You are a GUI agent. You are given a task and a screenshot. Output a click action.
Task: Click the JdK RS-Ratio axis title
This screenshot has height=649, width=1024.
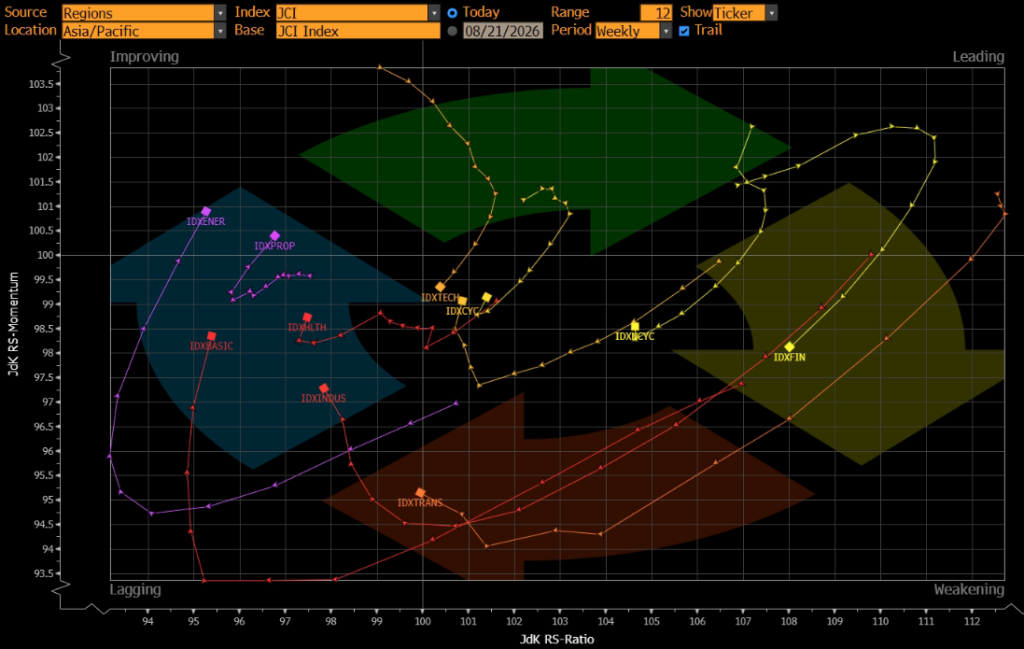pos(557,639)
